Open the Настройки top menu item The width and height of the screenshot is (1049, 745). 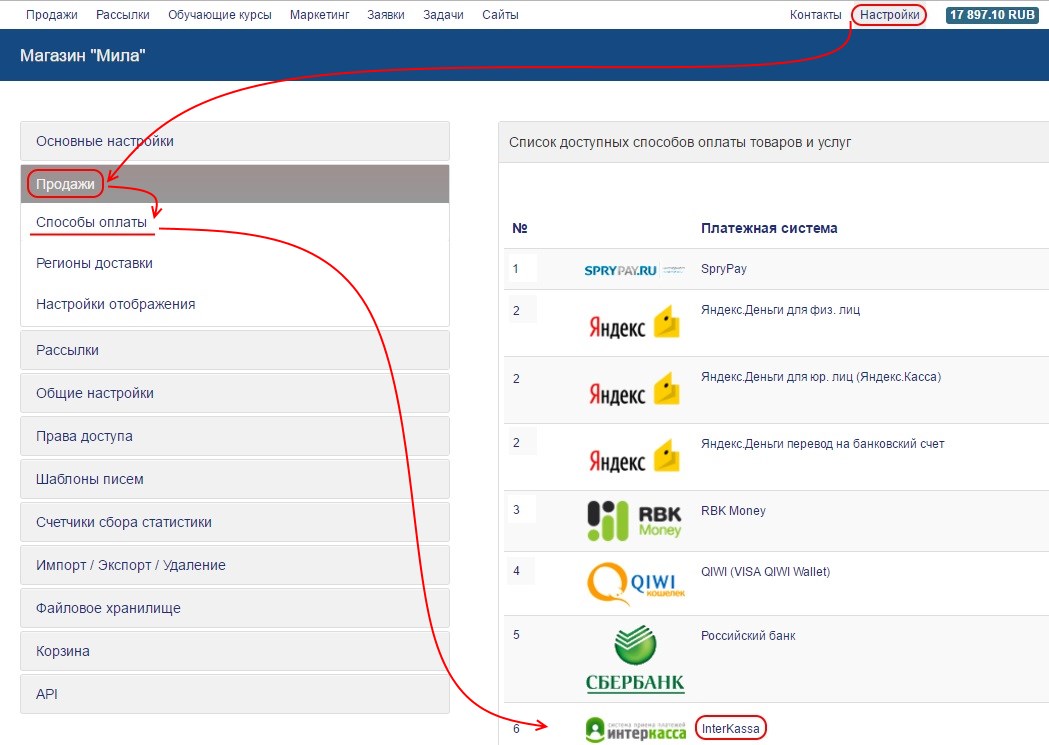click(889, 15)
